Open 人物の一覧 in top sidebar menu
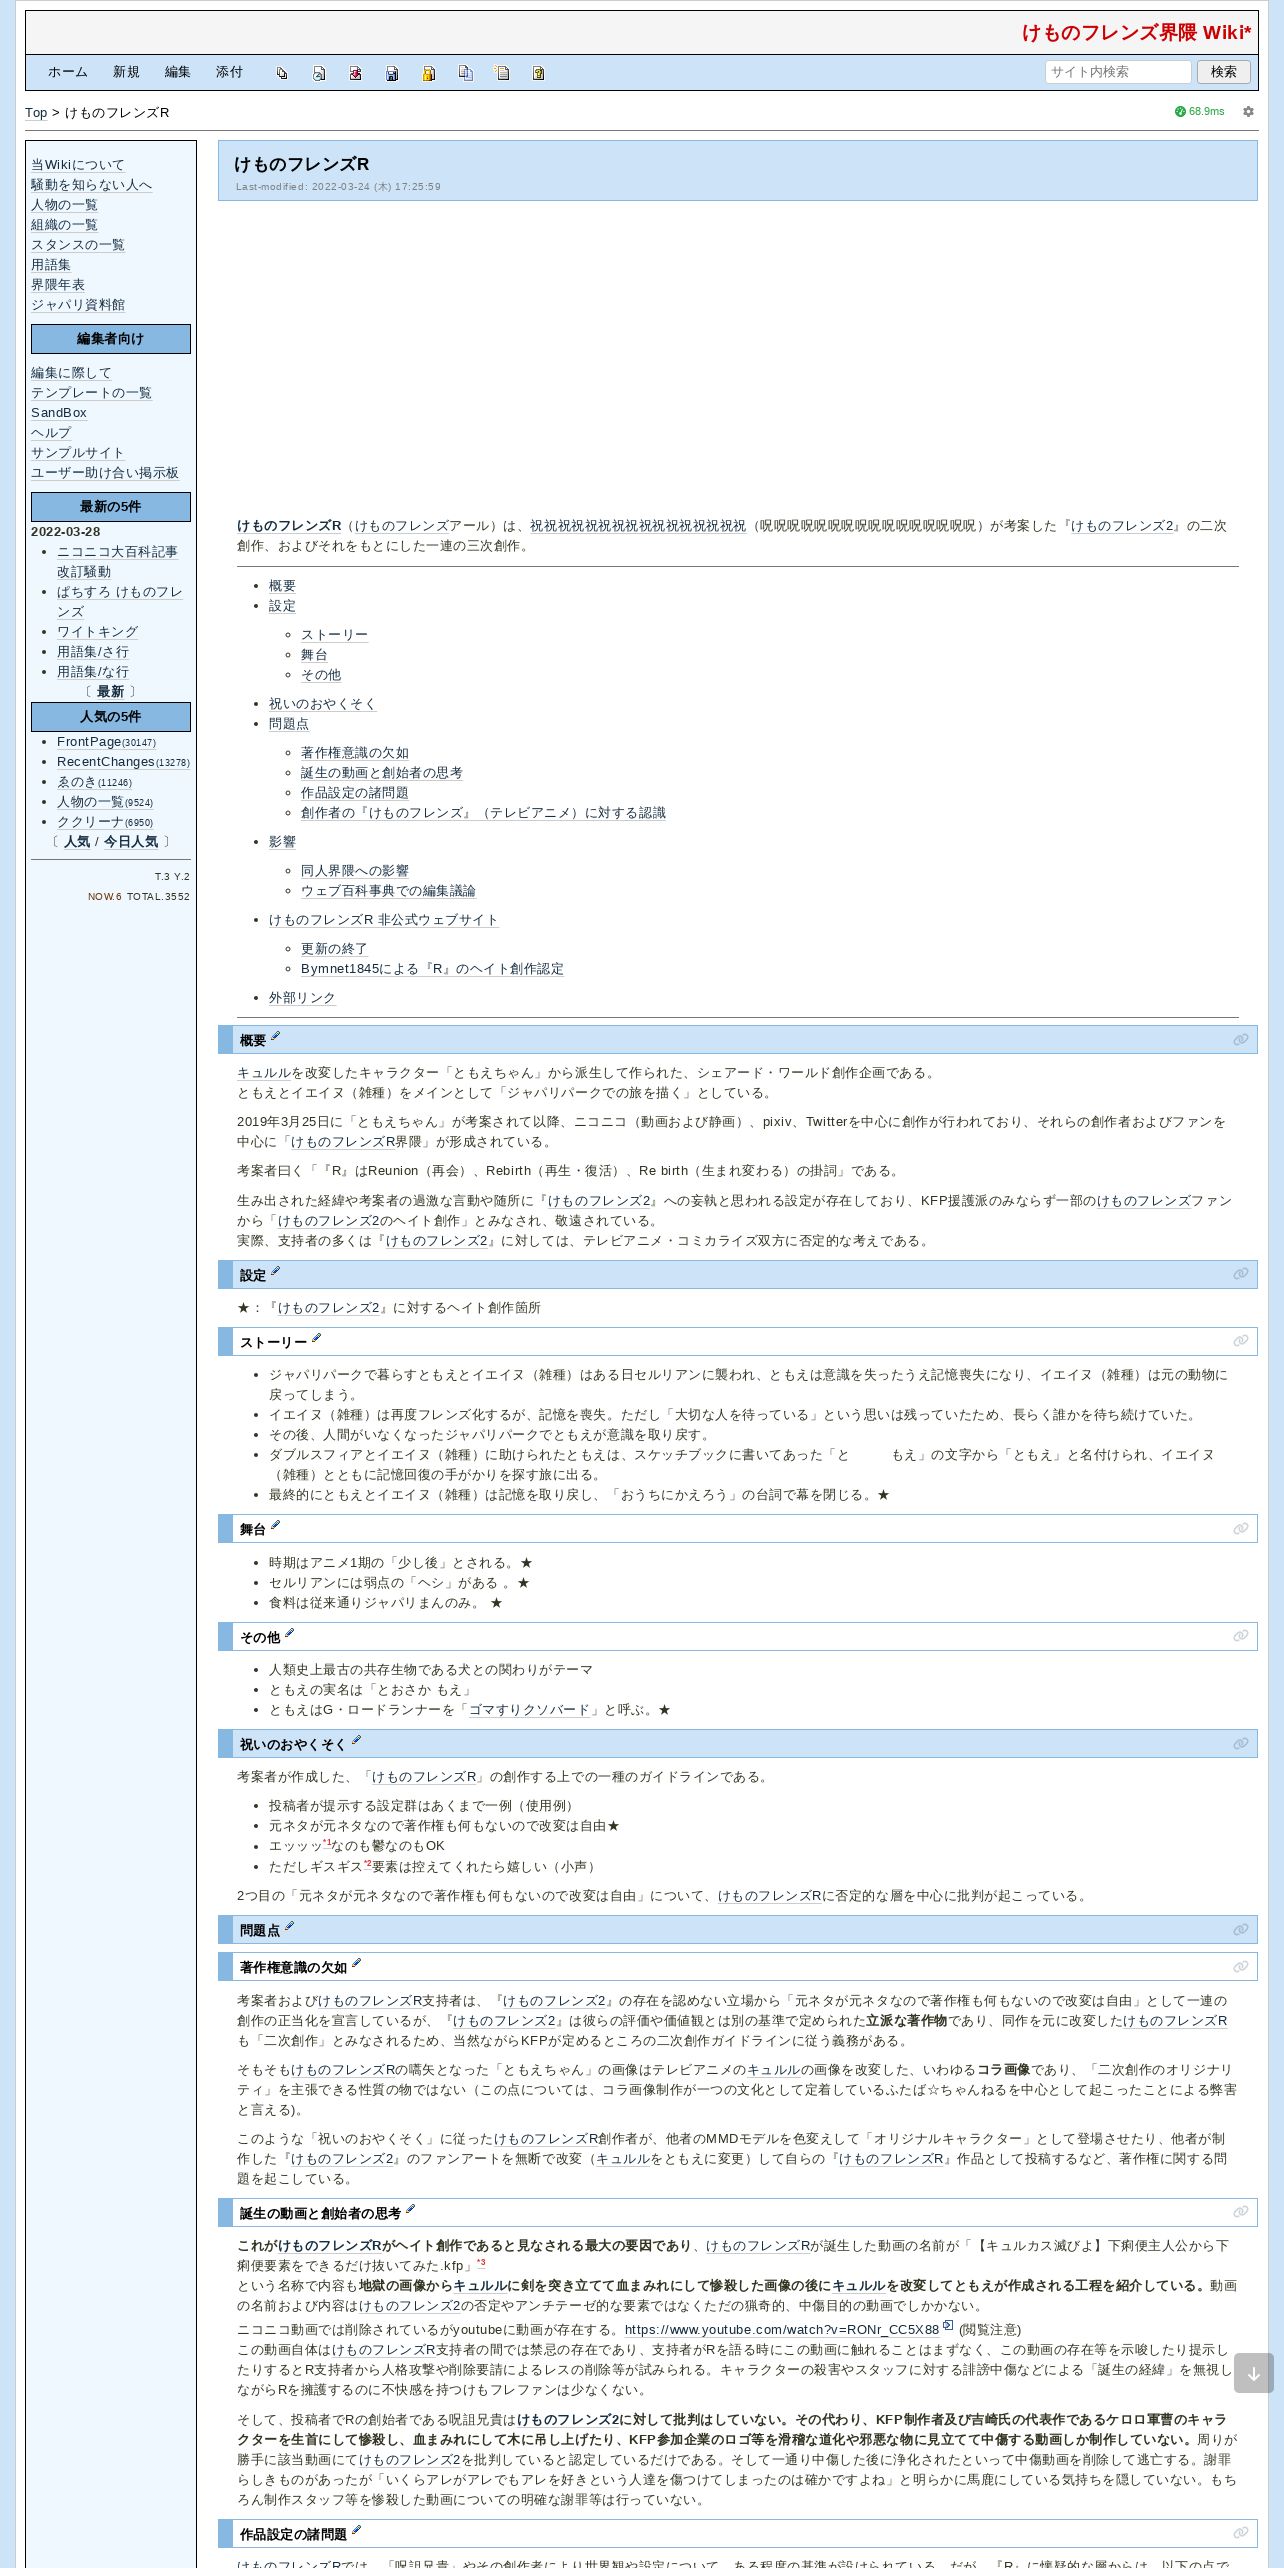 point(64,205)
